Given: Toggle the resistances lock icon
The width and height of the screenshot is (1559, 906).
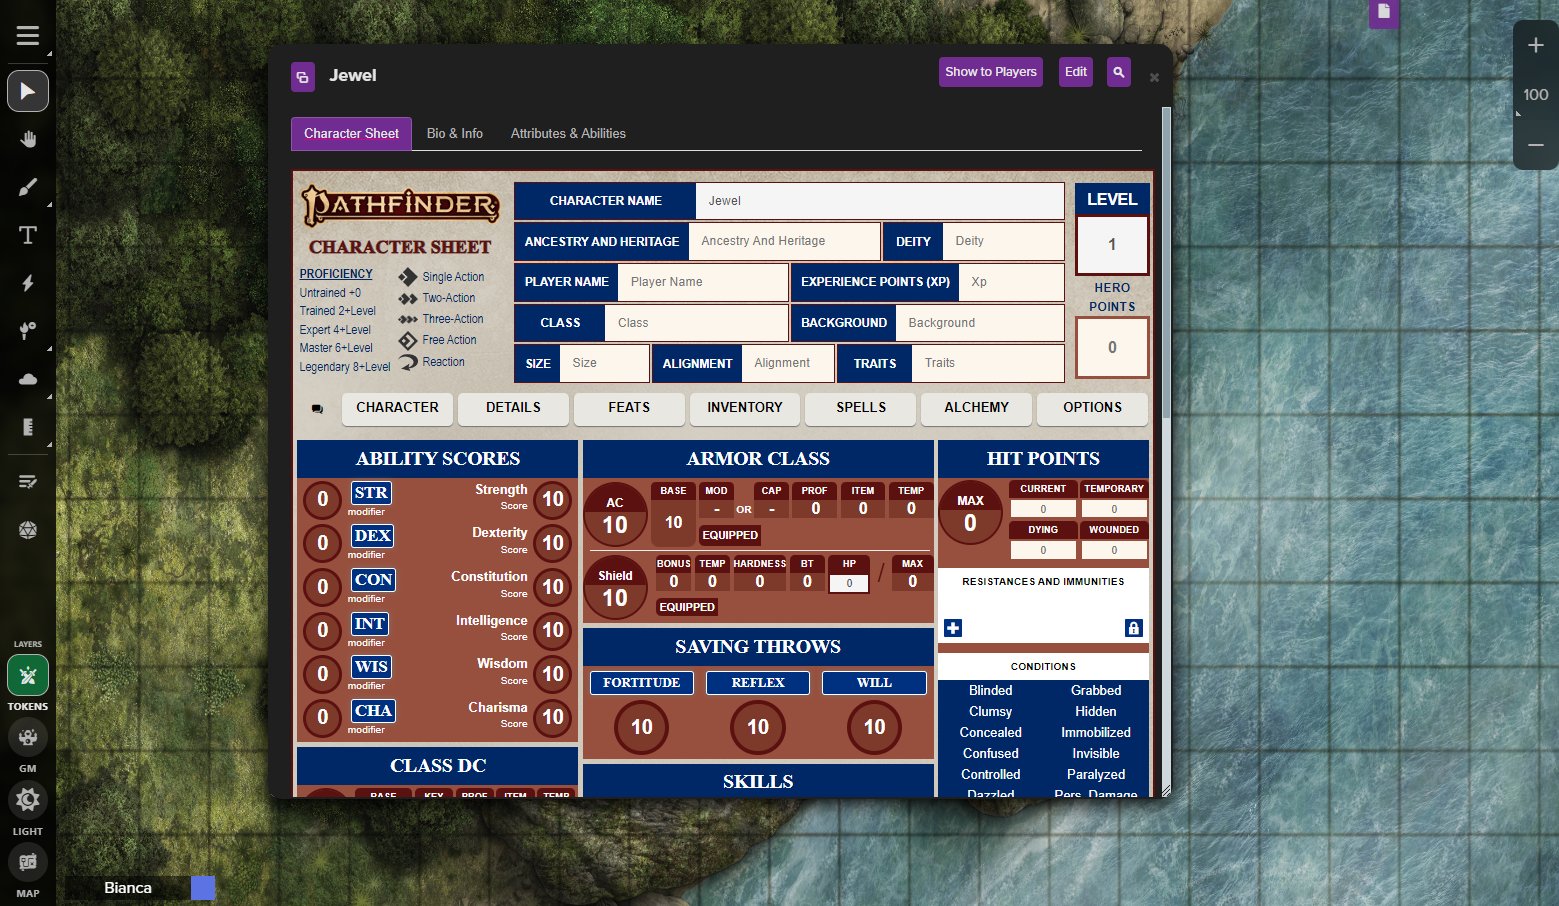Looking at the screenshot, I should [x=1133, y=628].
